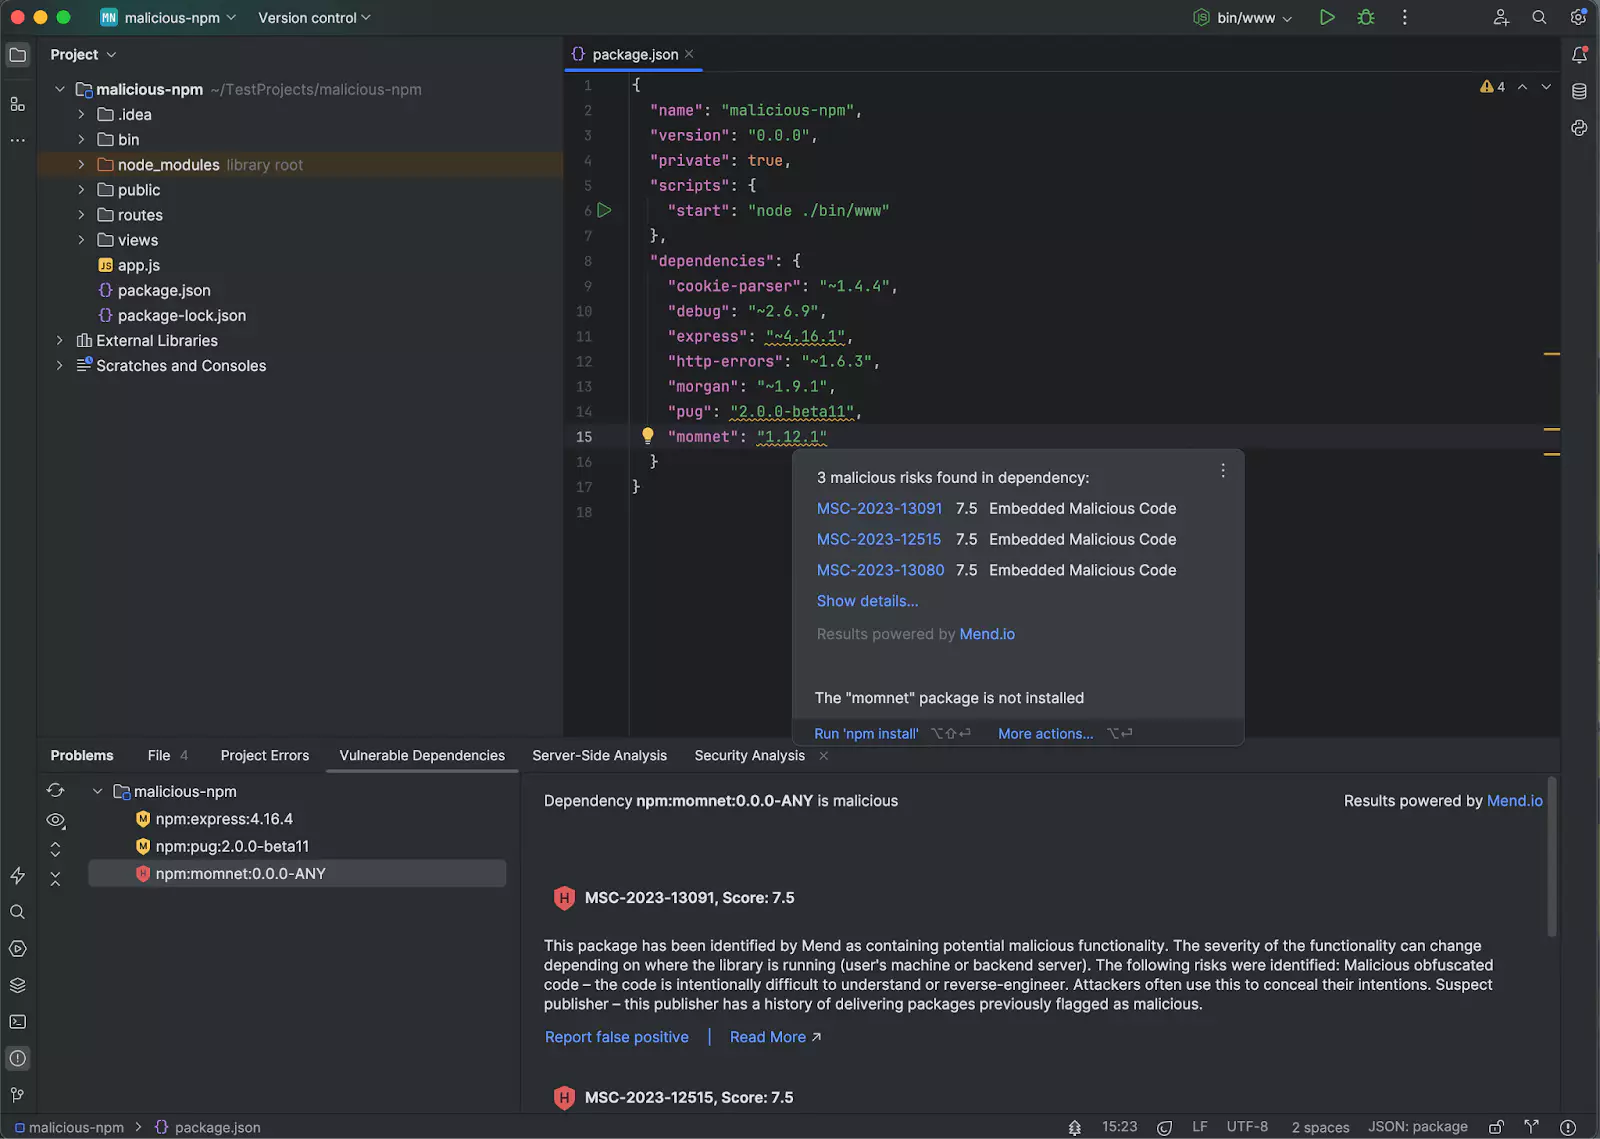The width and height of the screenshot is (1600, 1139).
Task: Open the Notifications bell panel
Action: [x=1579, y=55]
